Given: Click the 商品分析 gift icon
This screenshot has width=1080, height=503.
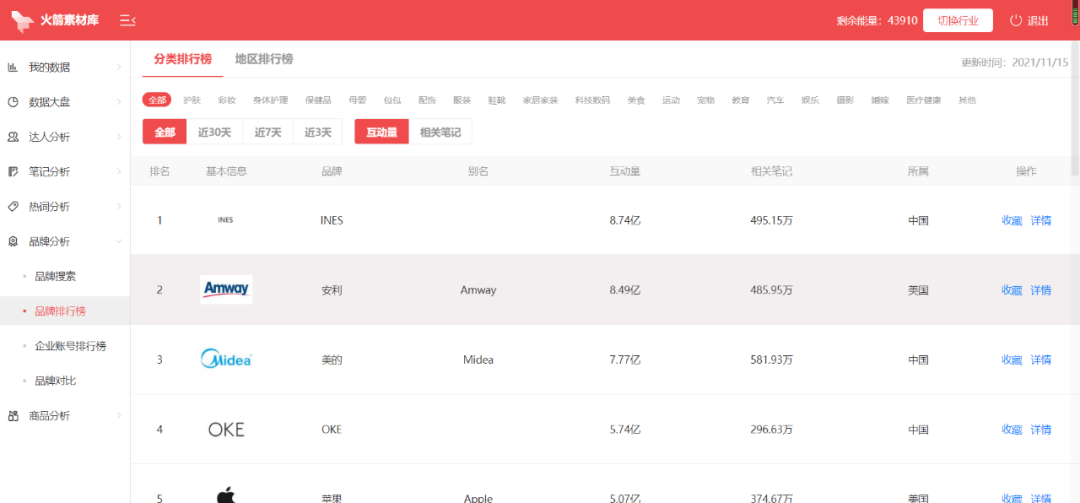Looking at the screenshot, I should coord(12,415).
